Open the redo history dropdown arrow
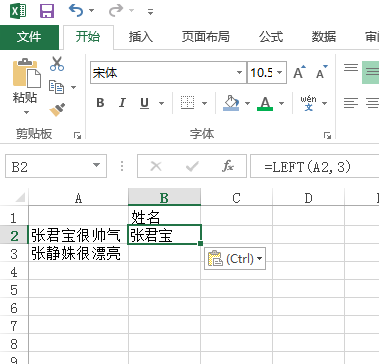The width and height of the screenshot is (379, 364). (131, 11)
